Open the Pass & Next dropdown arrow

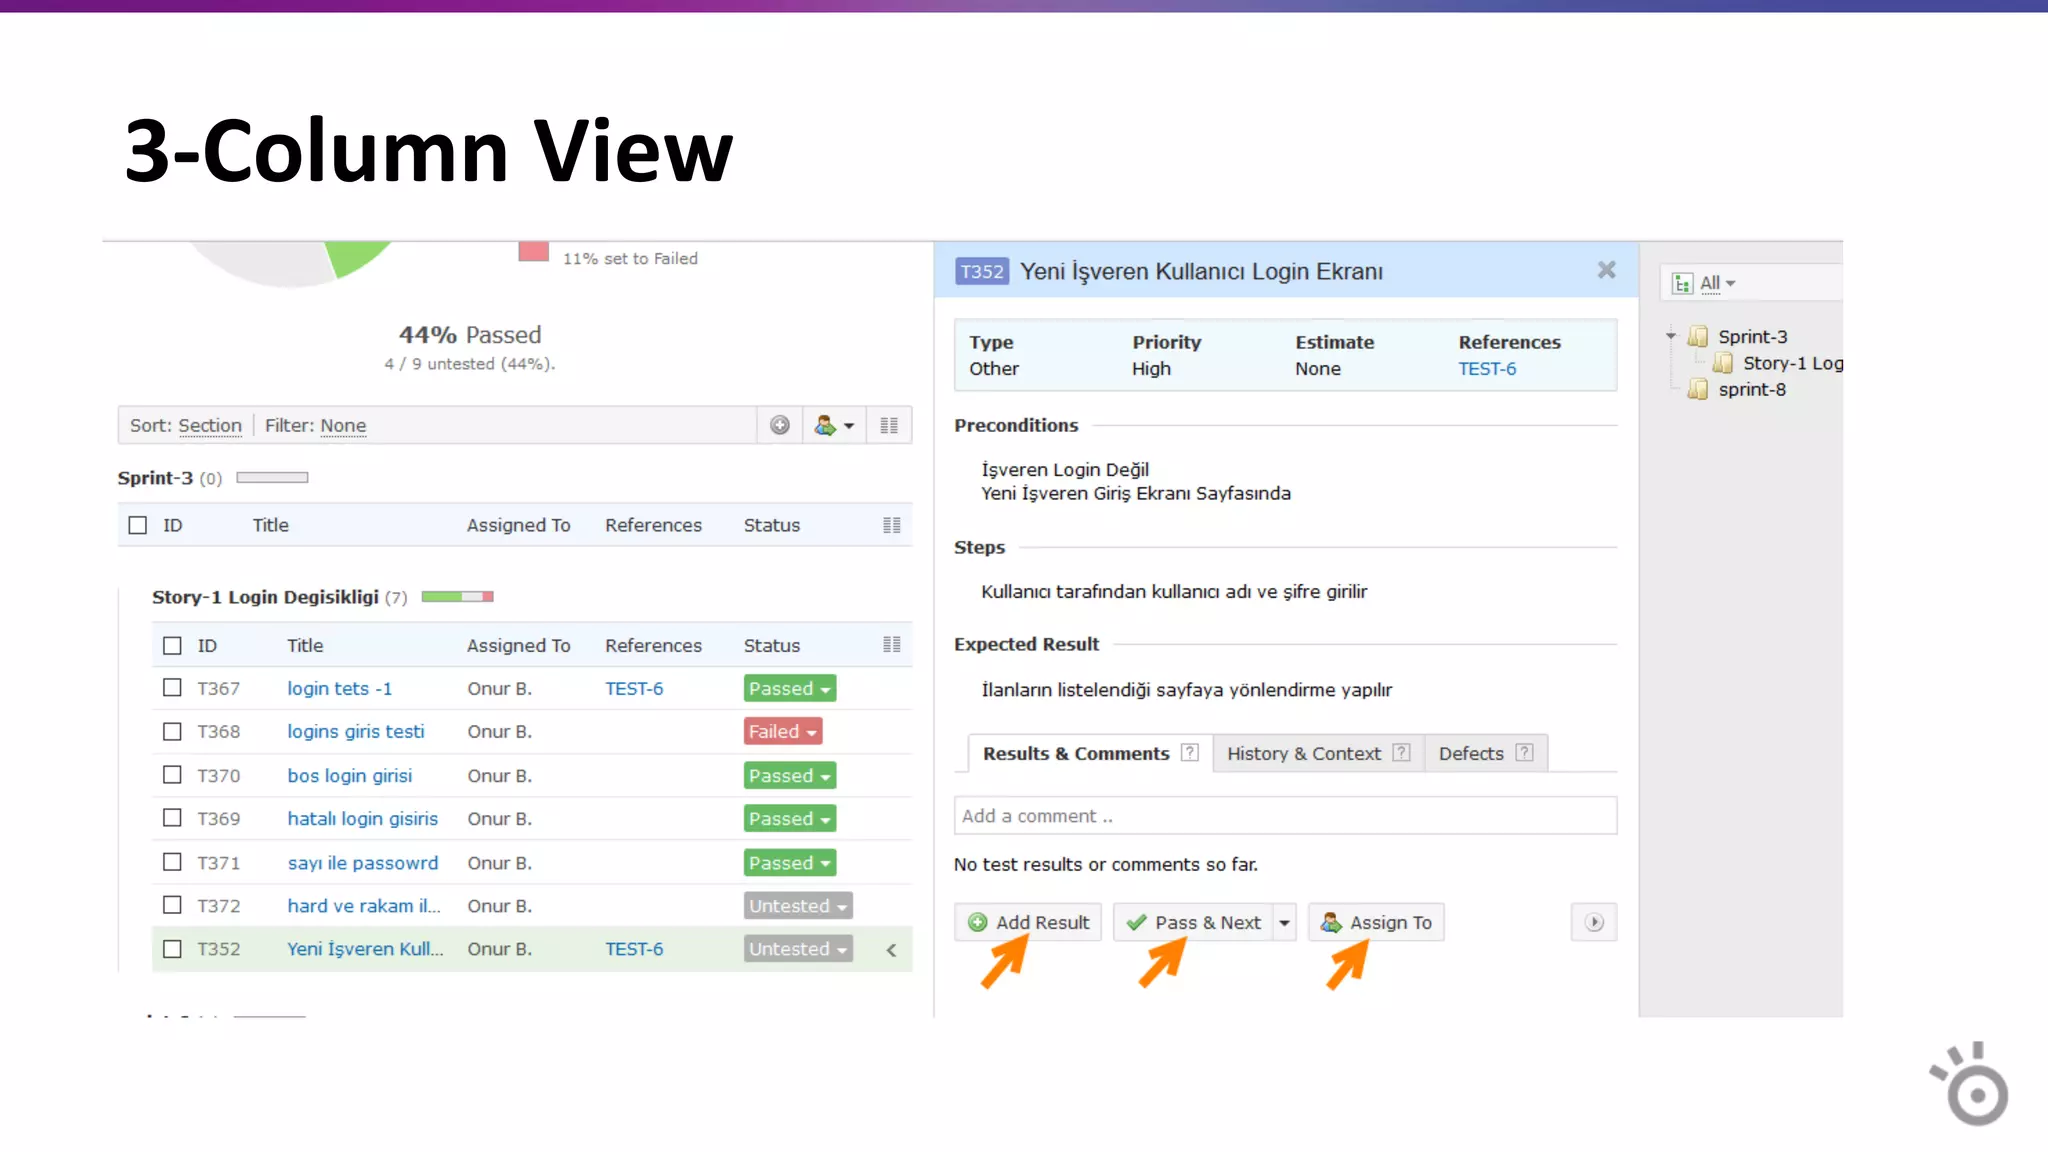pyautogui.click(x=1284, y=922)
